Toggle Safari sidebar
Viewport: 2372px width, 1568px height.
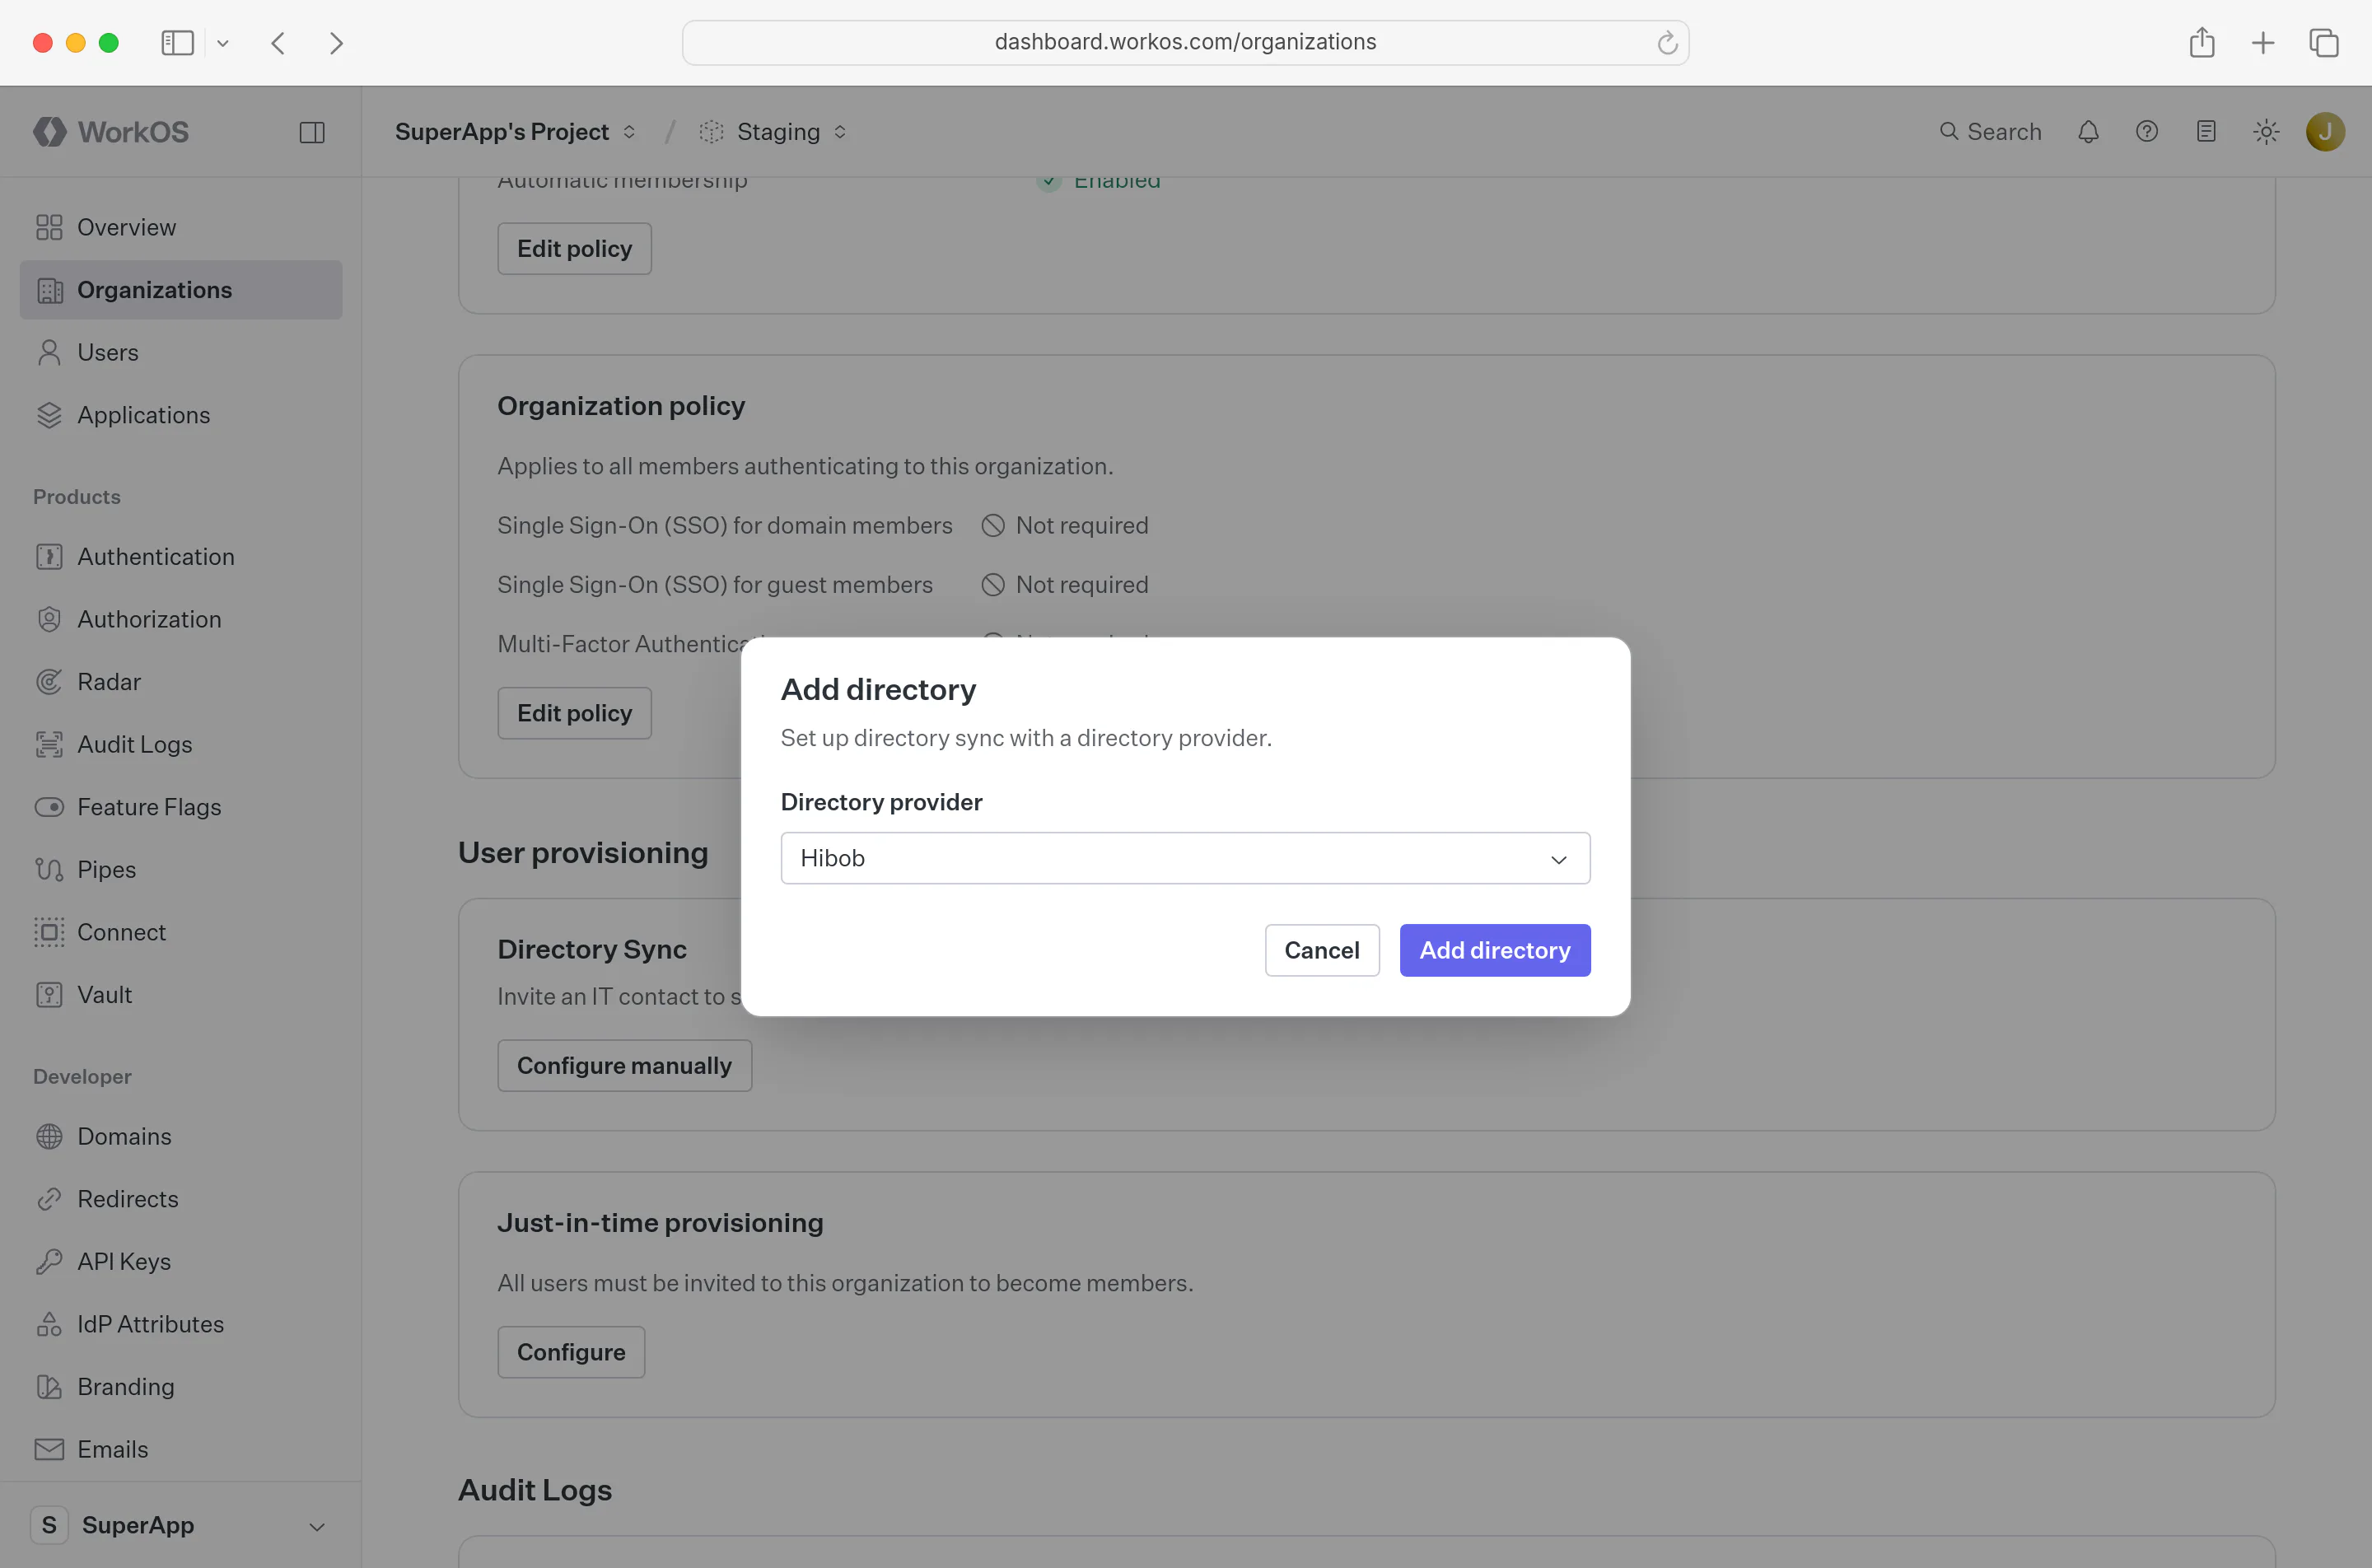(177, 43)
